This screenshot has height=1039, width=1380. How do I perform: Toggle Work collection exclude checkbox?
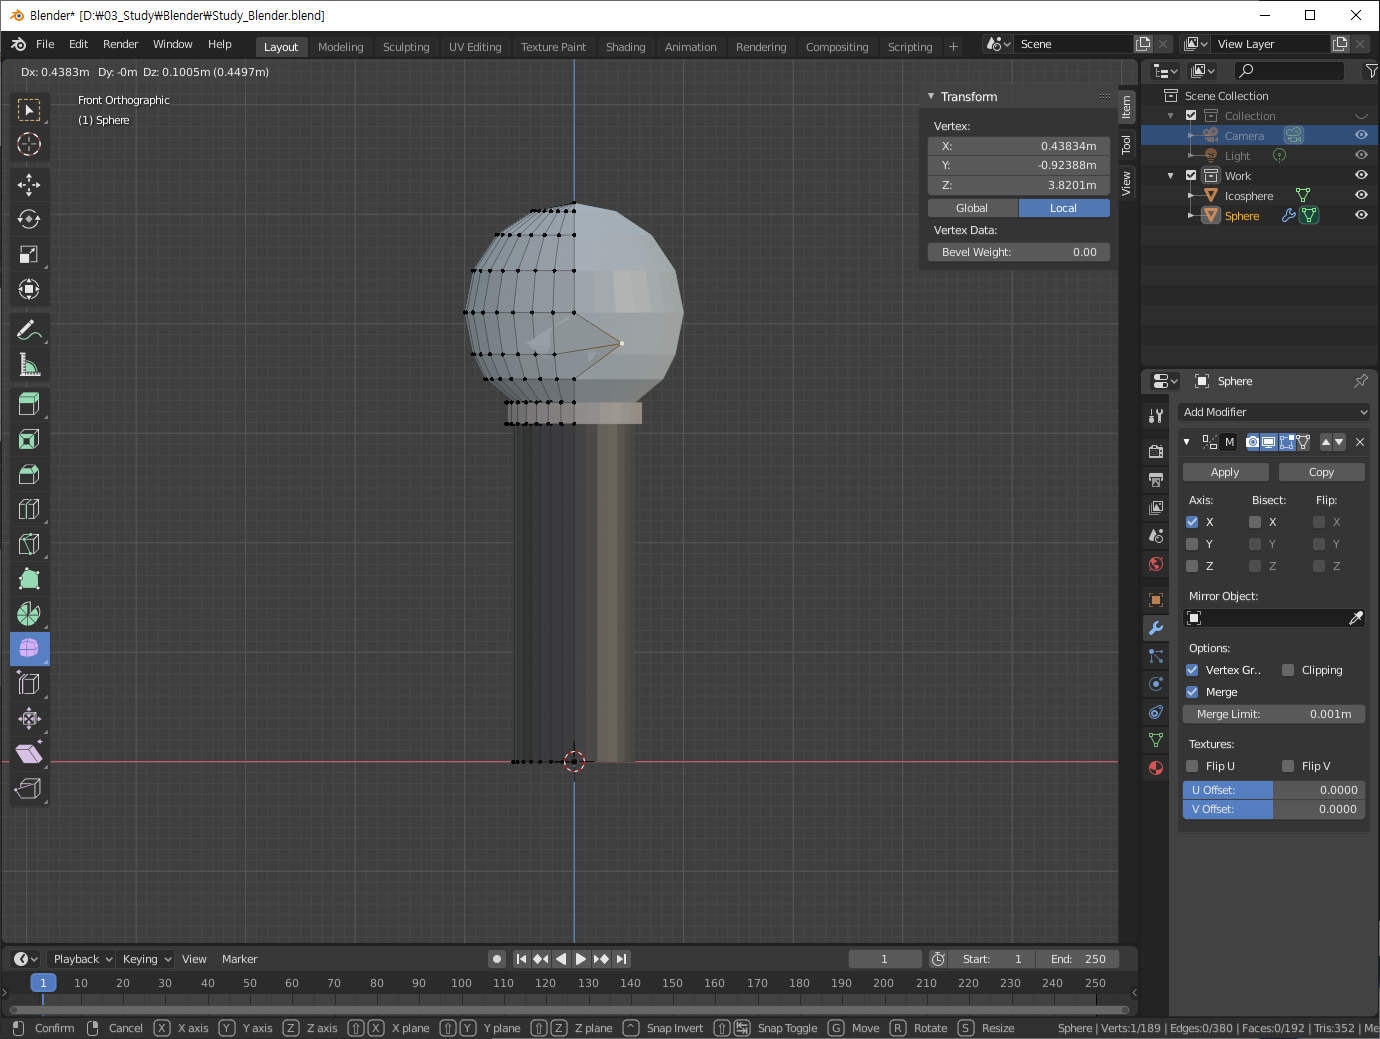point(1191,175)
